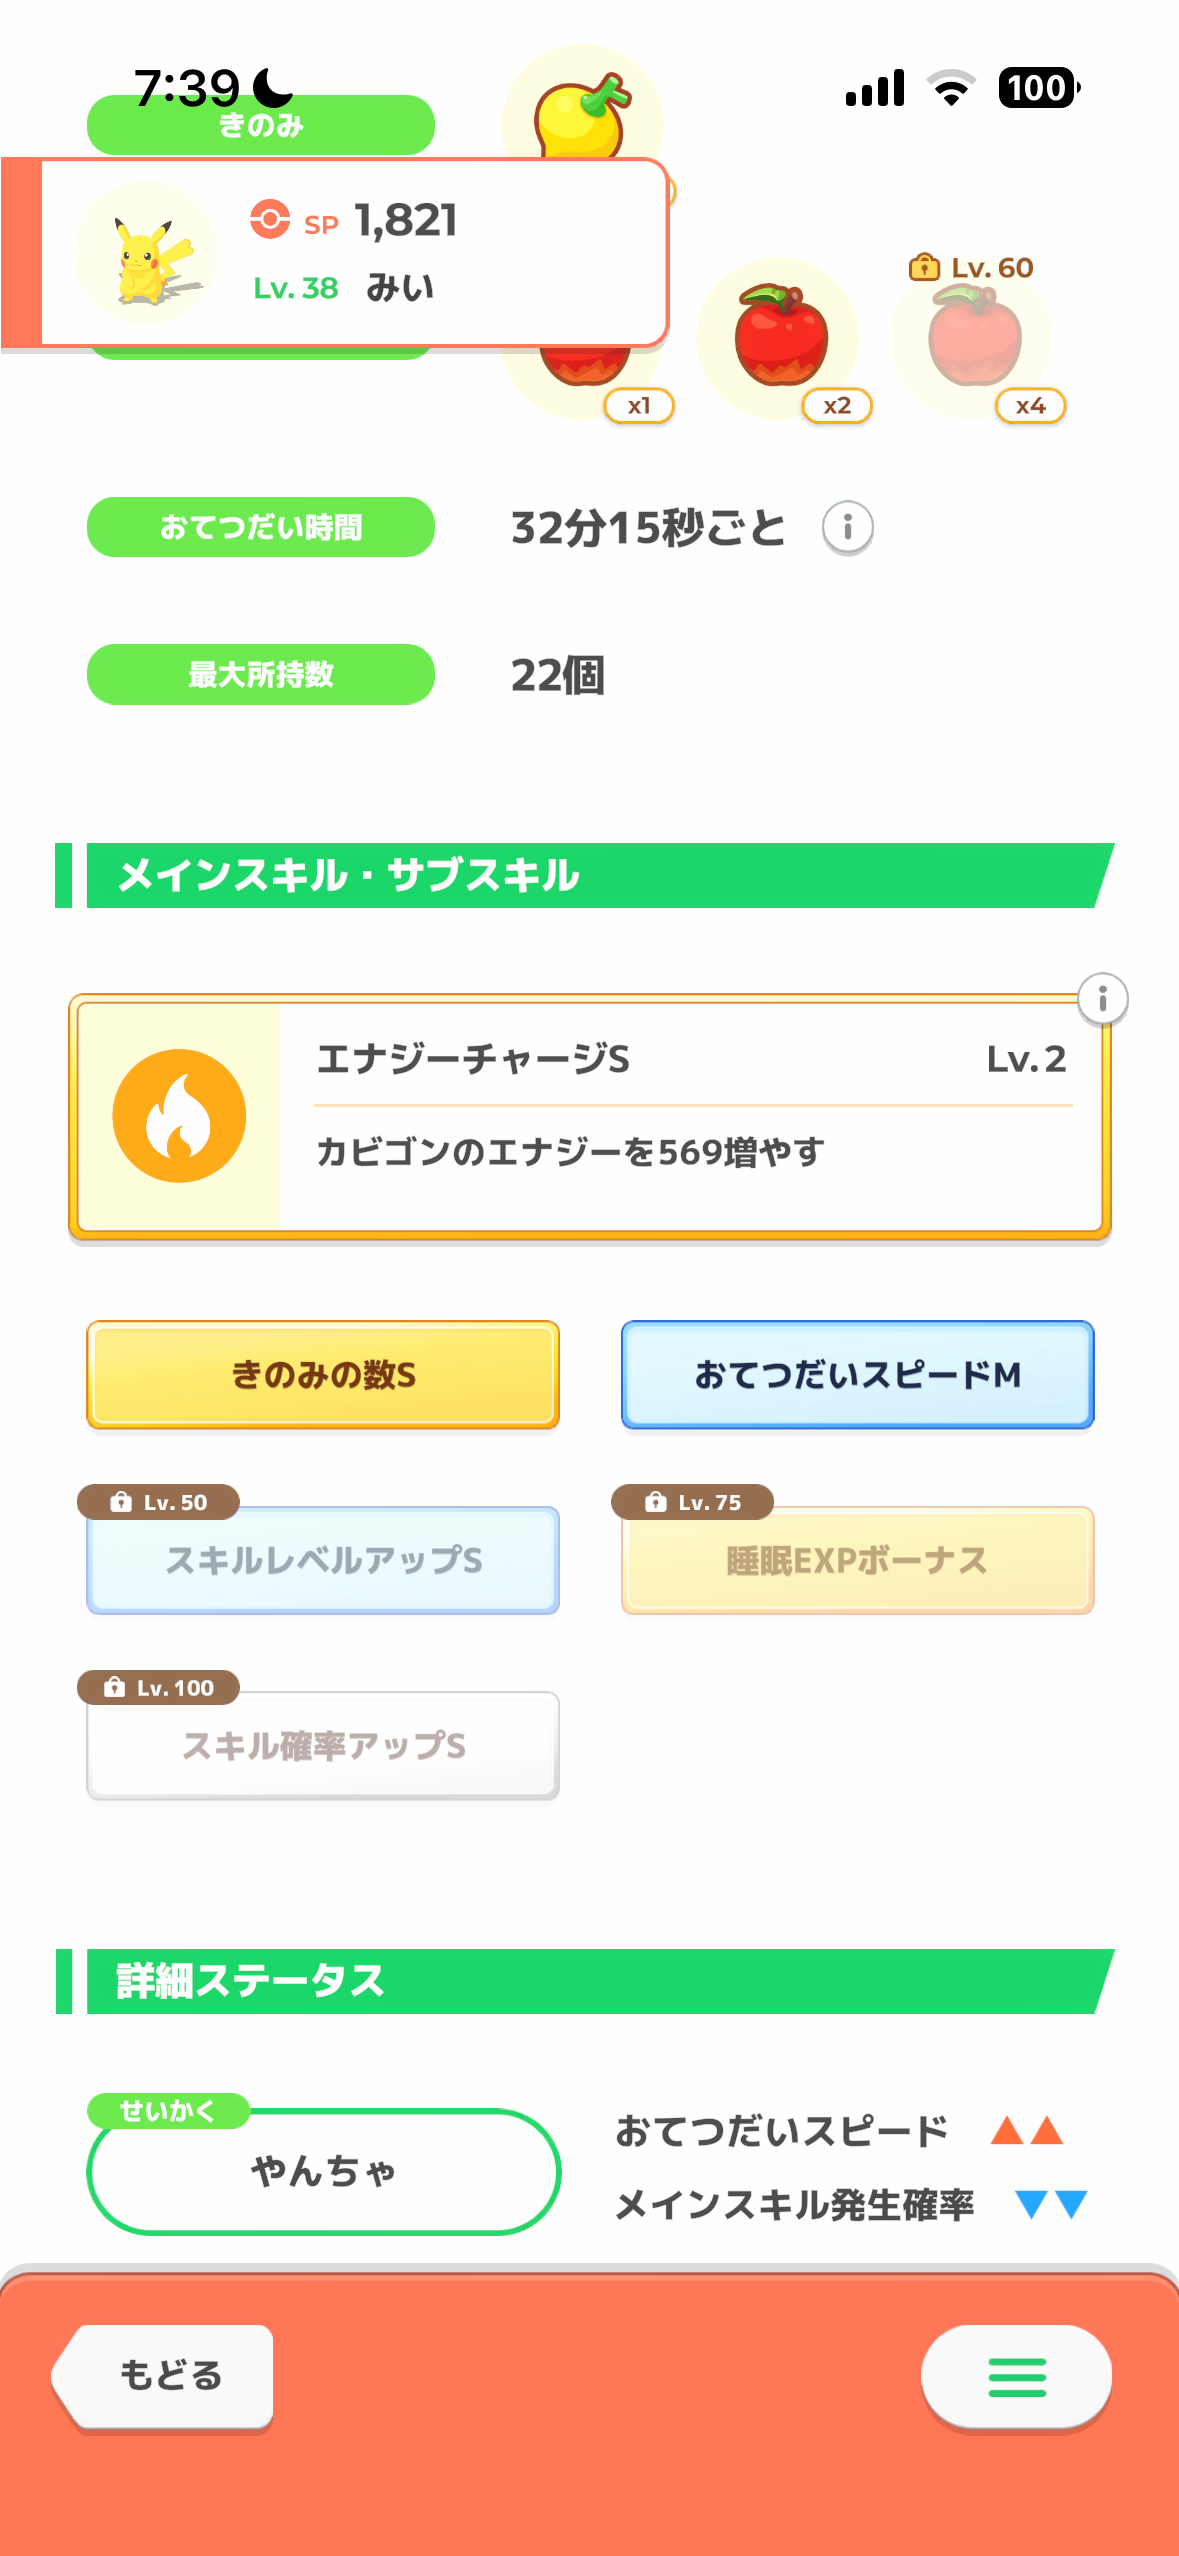Open the hamburger menu button
Viewport: 1179px width, 2556px height.
point(1016,2377)
